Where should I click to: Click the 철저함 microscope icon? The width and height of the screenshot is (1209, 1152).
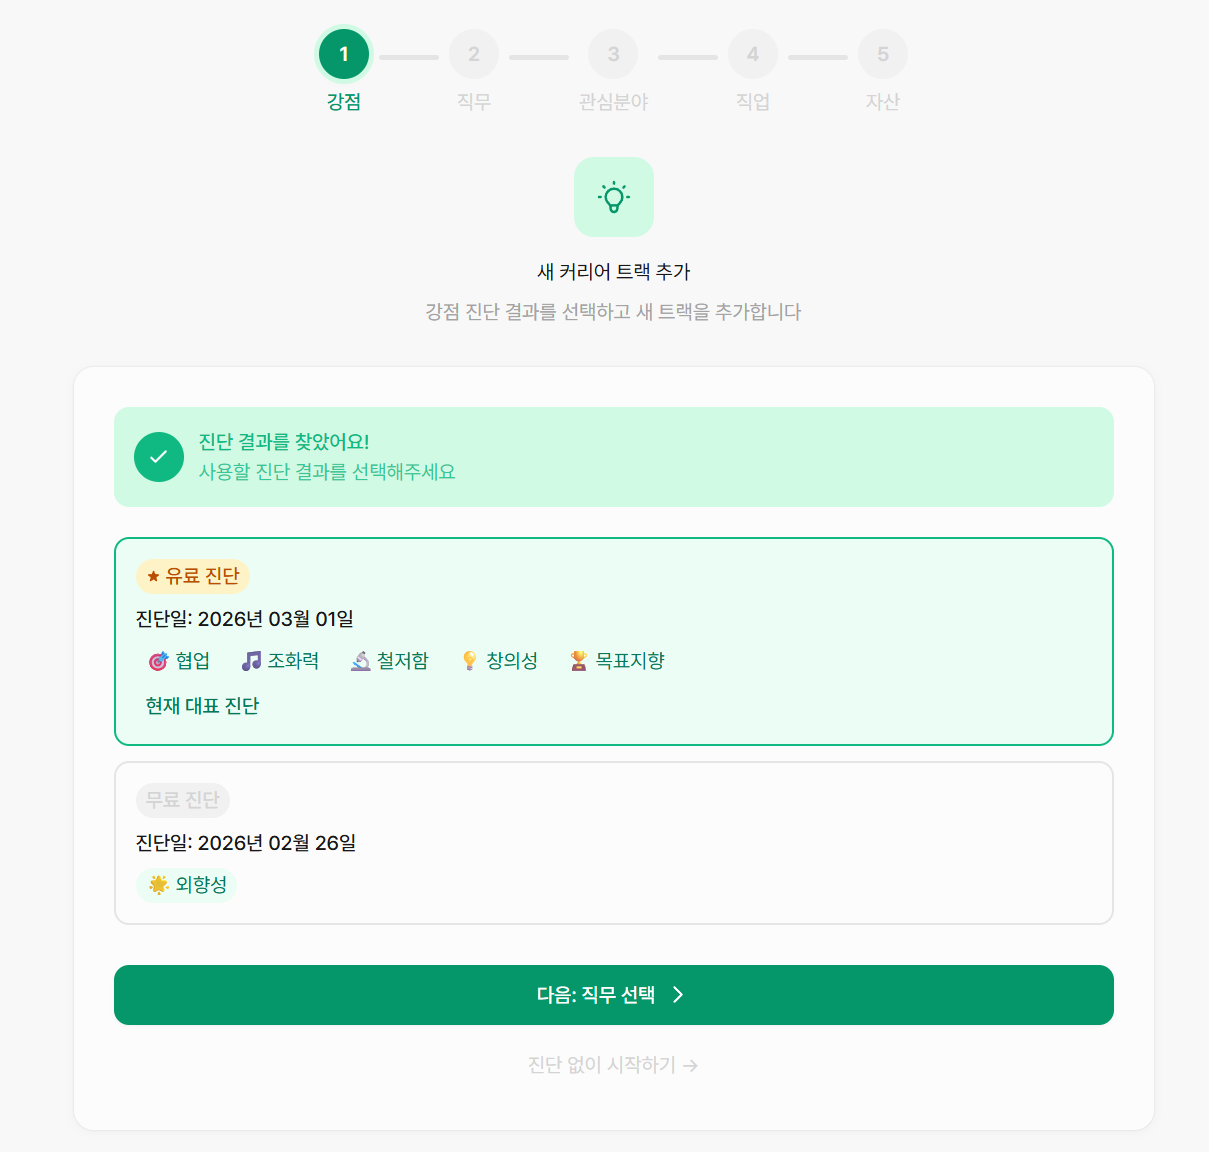click(x=359, y=660)
